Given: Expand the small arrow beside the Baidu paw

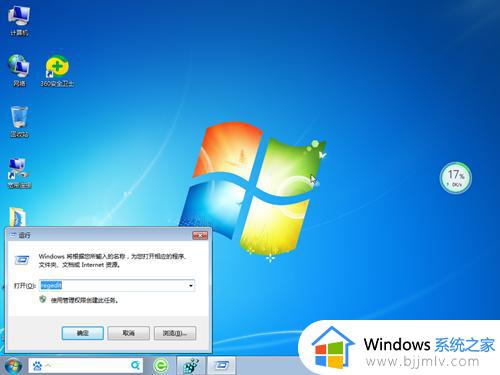Looking at the screenshot, I should click(48, 366).
